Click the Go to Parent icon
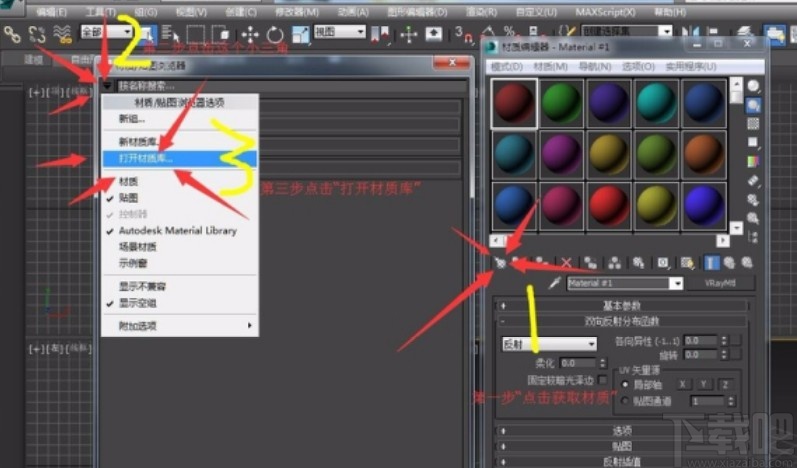The image size is (797, 468). point(729,263)
